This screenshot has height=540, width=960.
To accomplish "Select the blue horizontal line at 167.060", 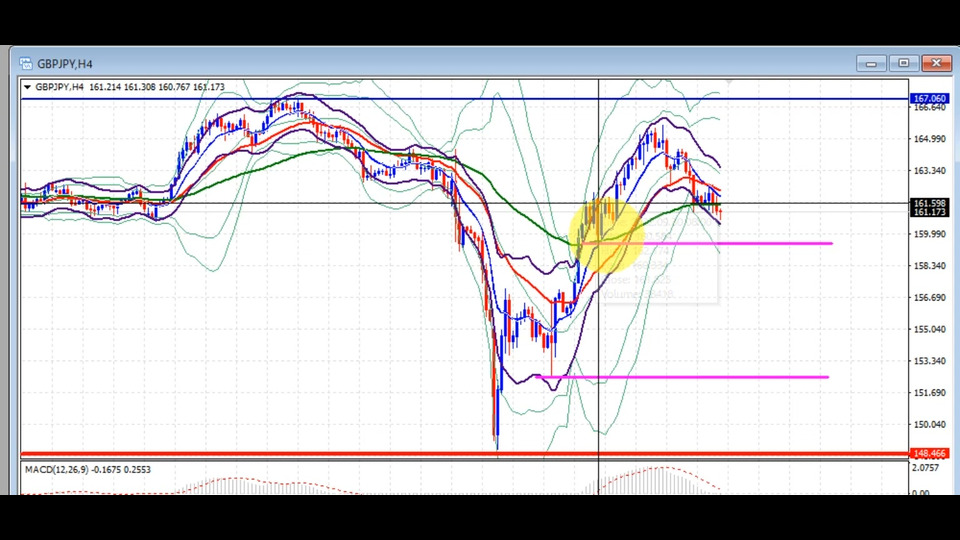I will tap(465, 99).
